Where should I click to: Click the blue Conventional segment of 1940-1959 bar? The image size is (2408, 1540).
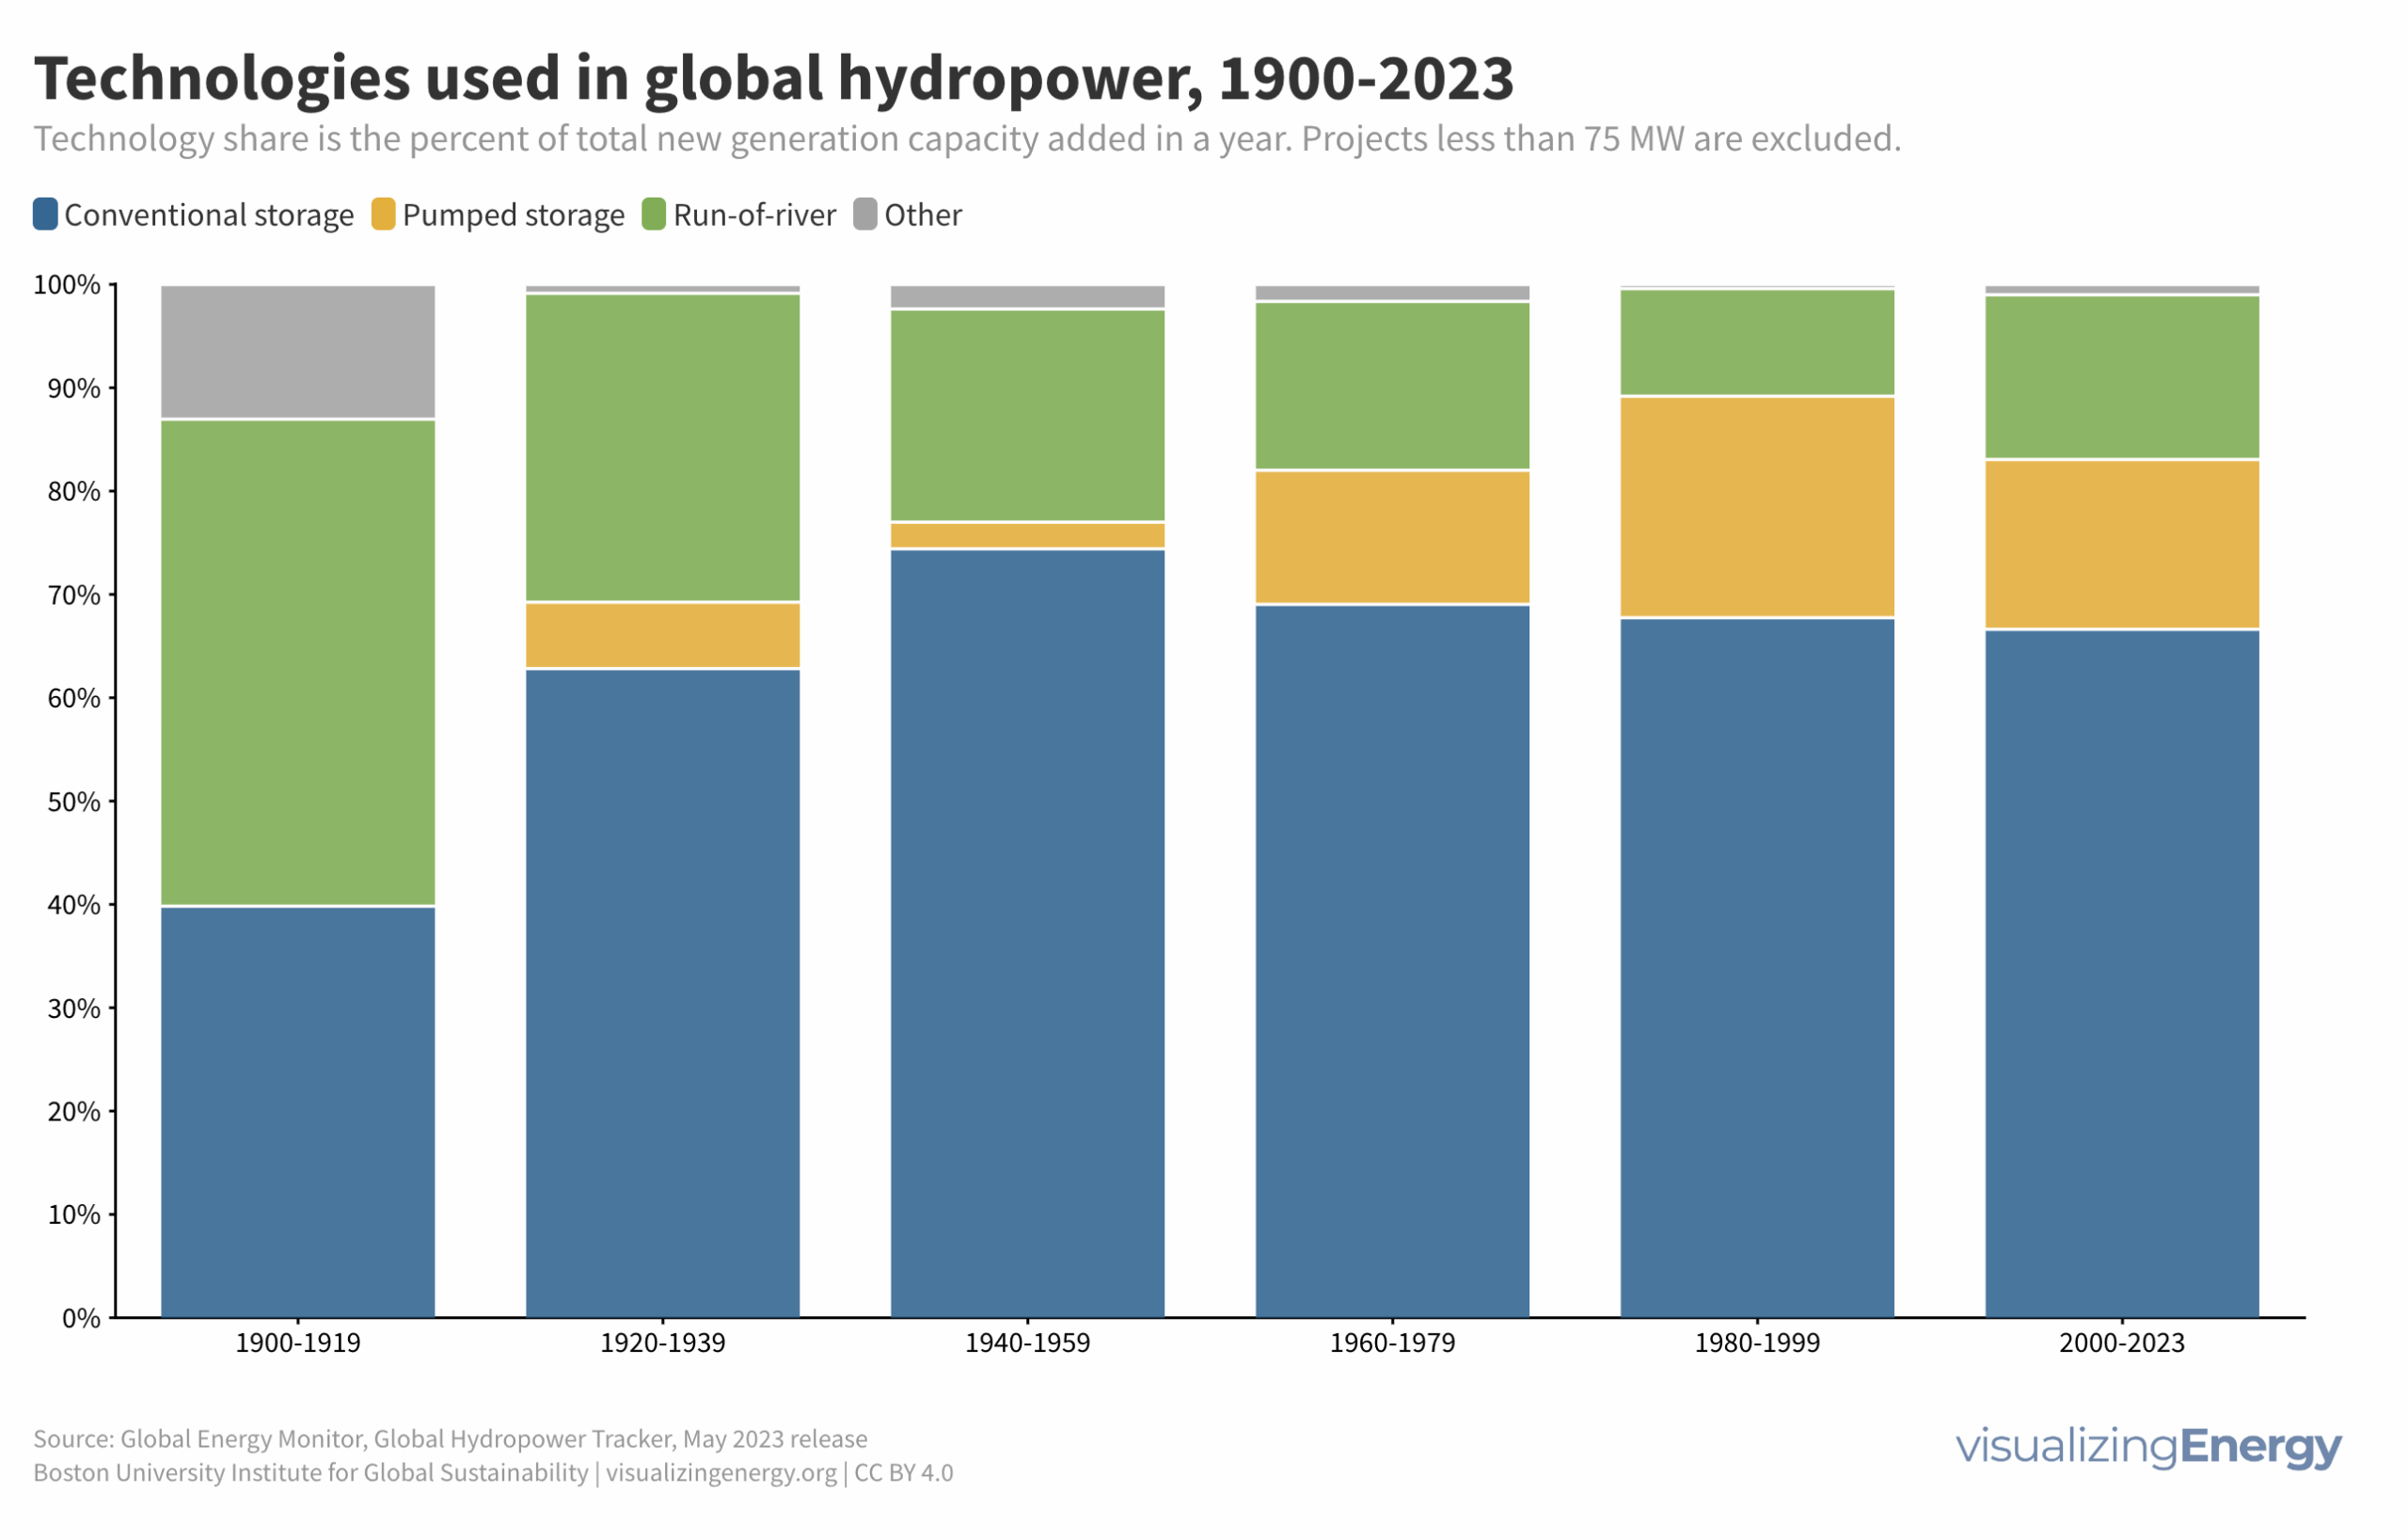click(x=1027, y=932)
